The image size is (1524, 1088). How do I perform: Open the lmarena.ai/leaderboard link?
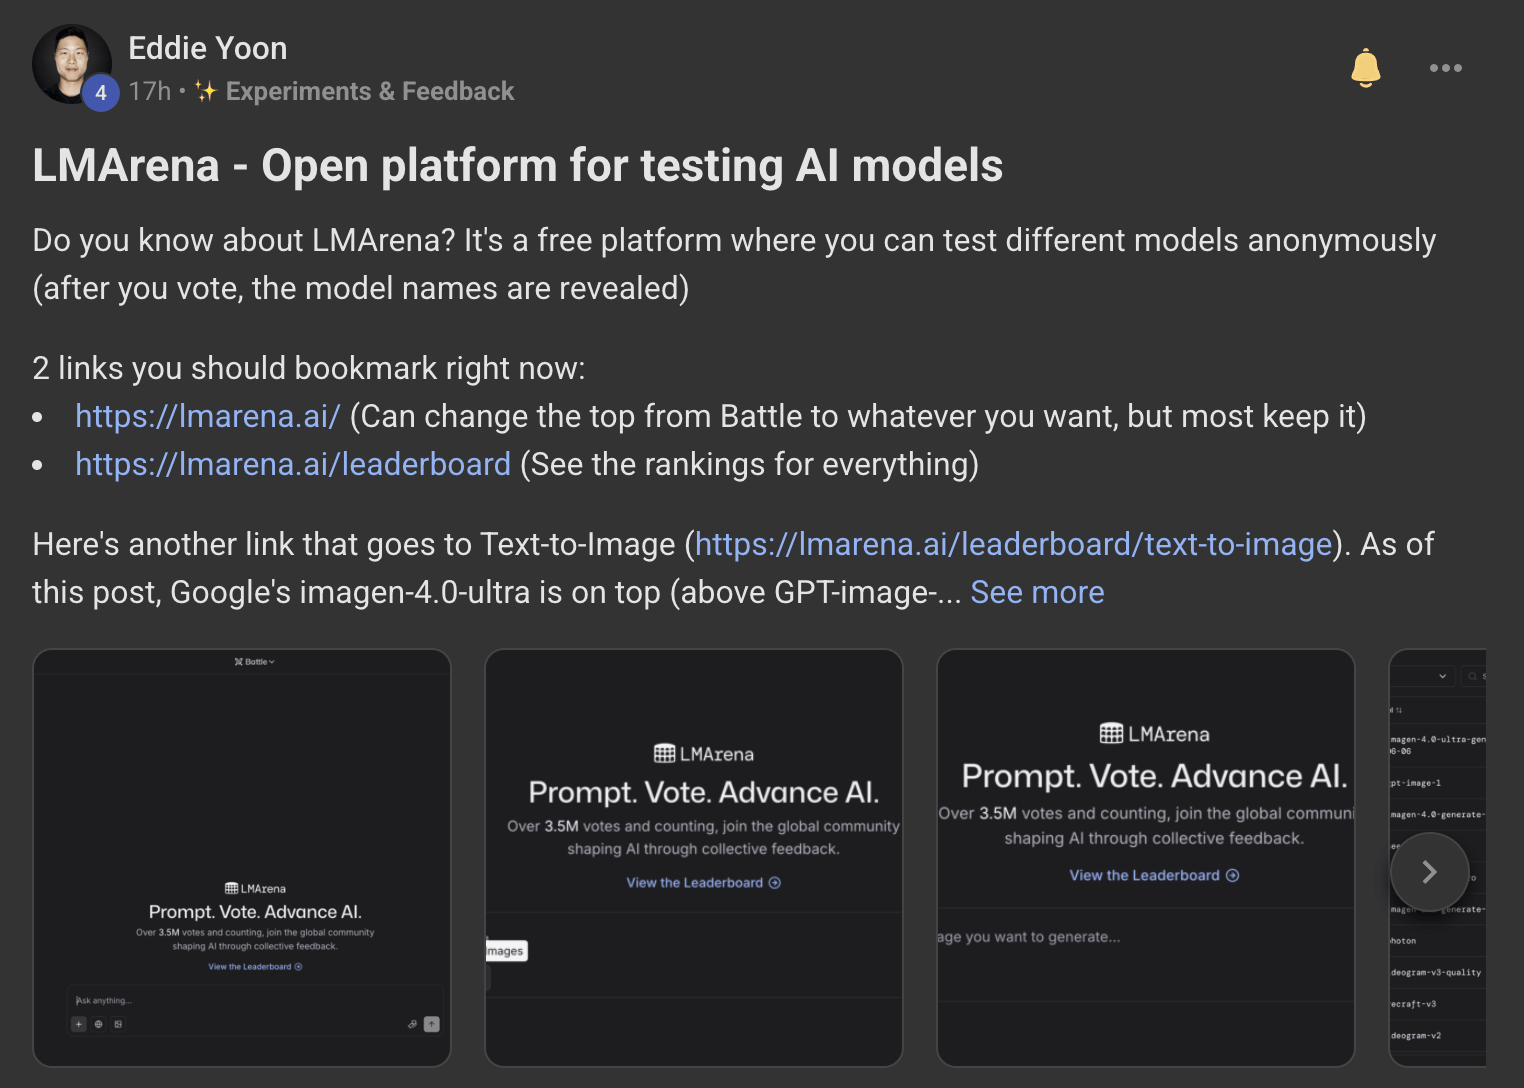[293, 464]
